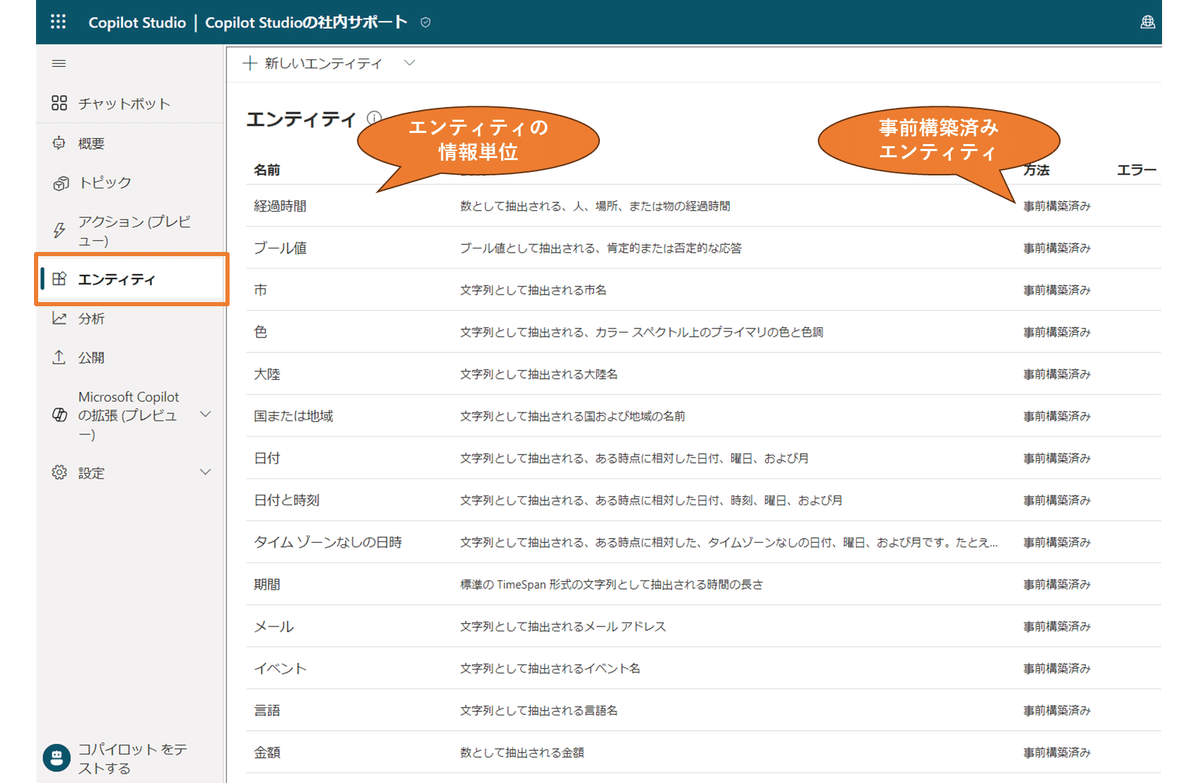Screen dimensions: 1200x783
Task: Open the 国または地域 entity
Action: (293, 416)
